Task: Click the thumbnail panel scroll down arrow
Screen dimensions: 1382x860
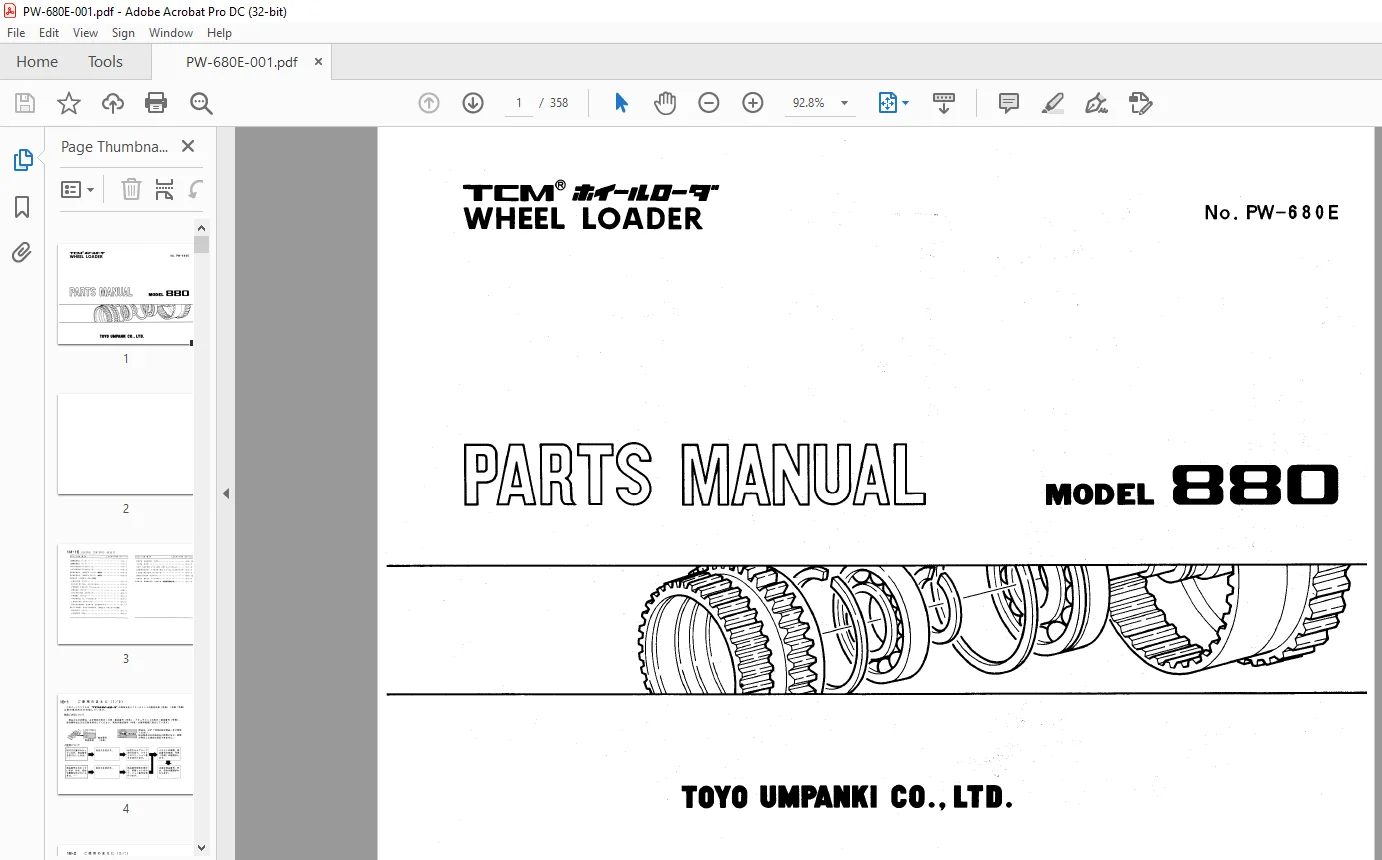Action: (202, 848)
